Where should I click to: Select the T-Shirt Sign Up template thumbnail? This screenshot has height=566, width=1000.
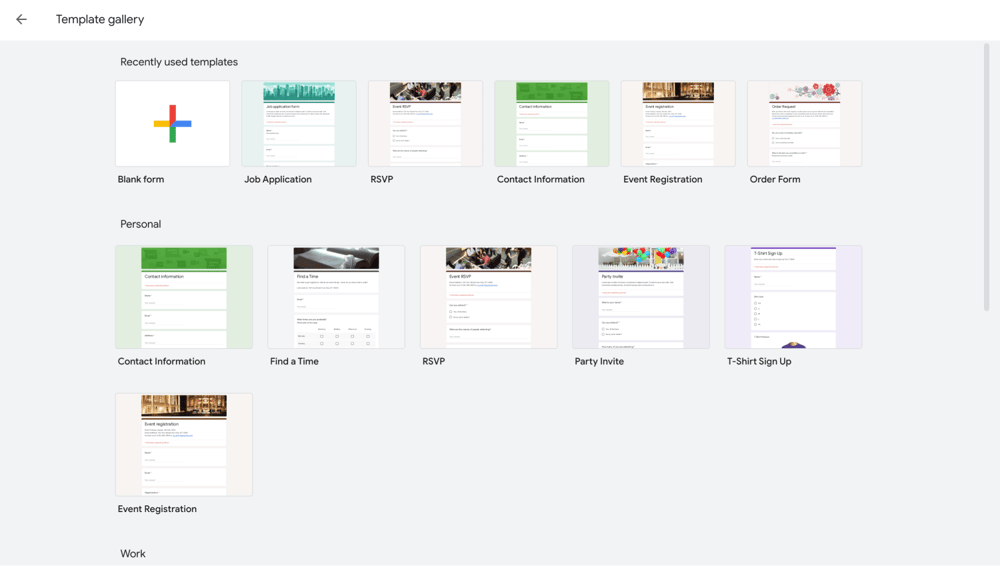[793, 297]
